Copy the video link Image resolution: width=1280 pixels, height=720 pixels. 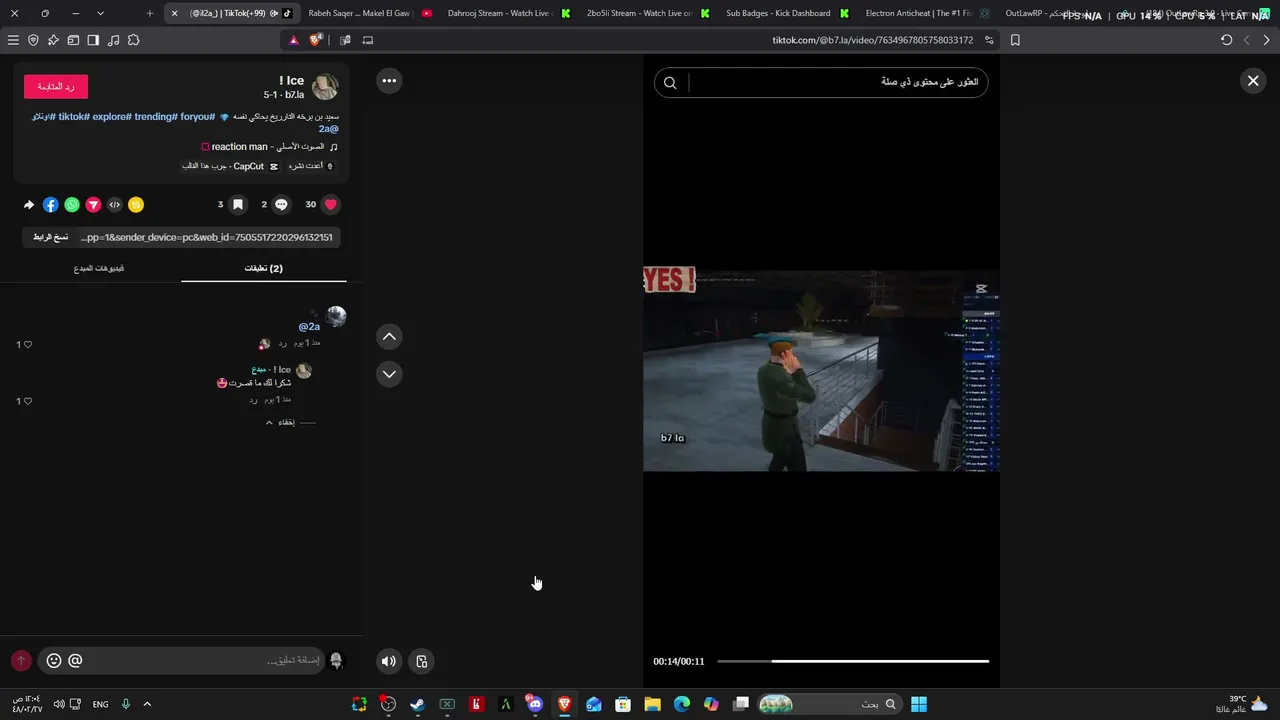click(50, 237)
